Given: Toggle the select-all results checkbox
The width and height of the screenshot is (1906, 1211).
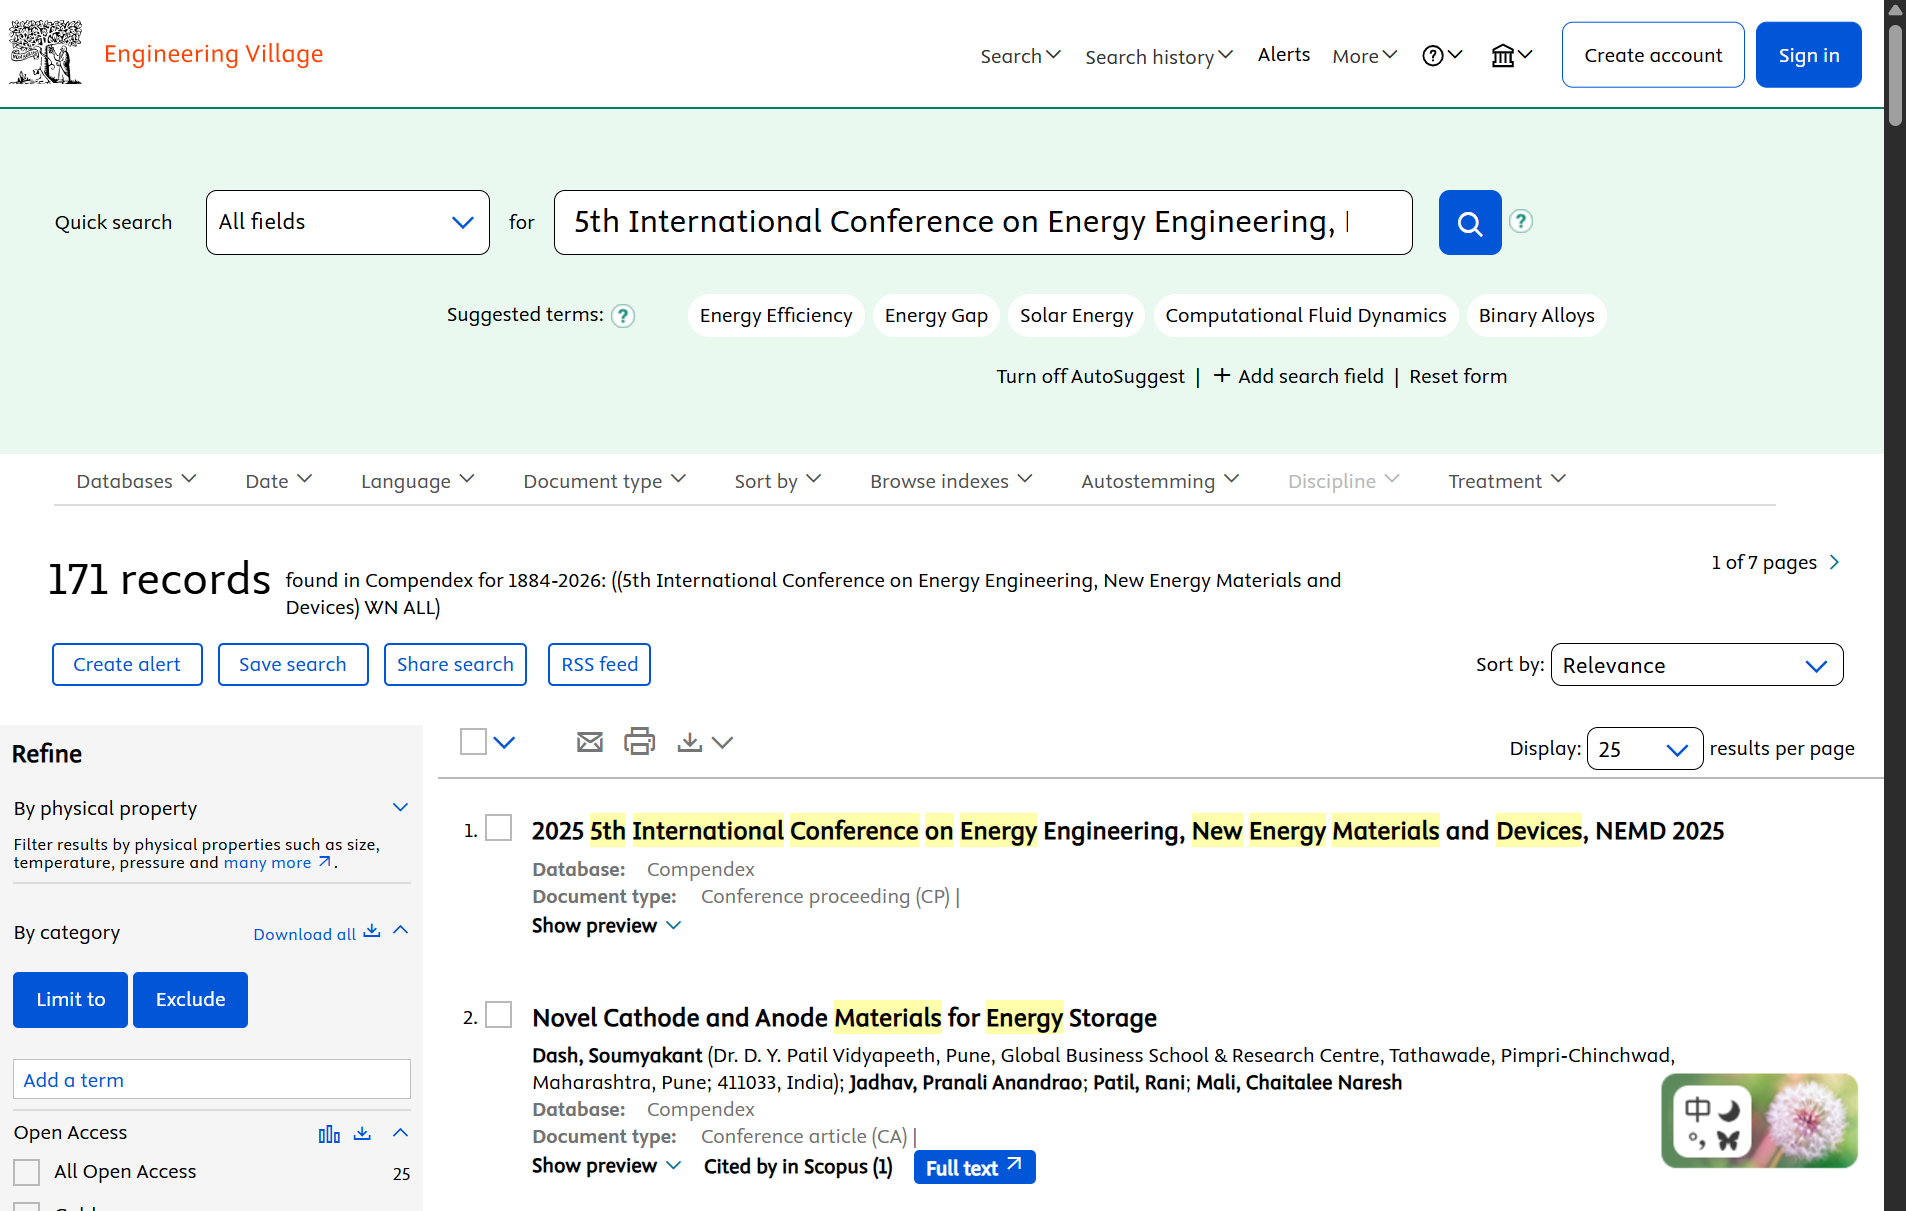Looking at the screenshot, I should point(473,742).
